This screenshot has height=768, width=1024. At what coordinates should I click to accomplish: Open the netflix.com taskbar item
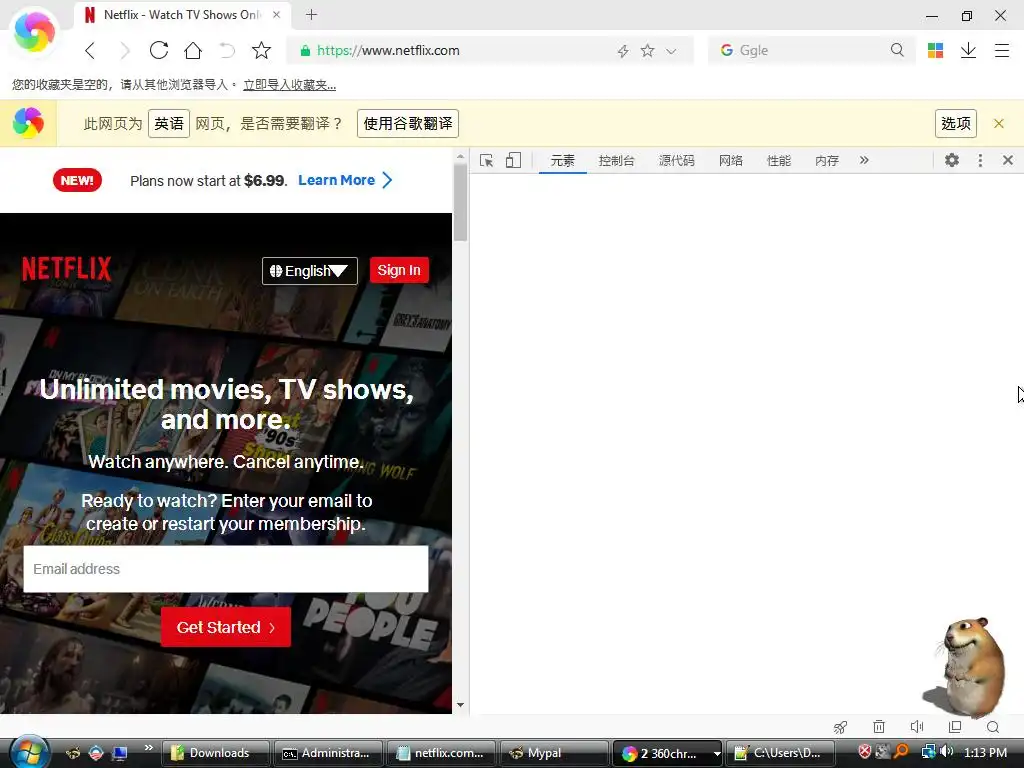point(440,753)
